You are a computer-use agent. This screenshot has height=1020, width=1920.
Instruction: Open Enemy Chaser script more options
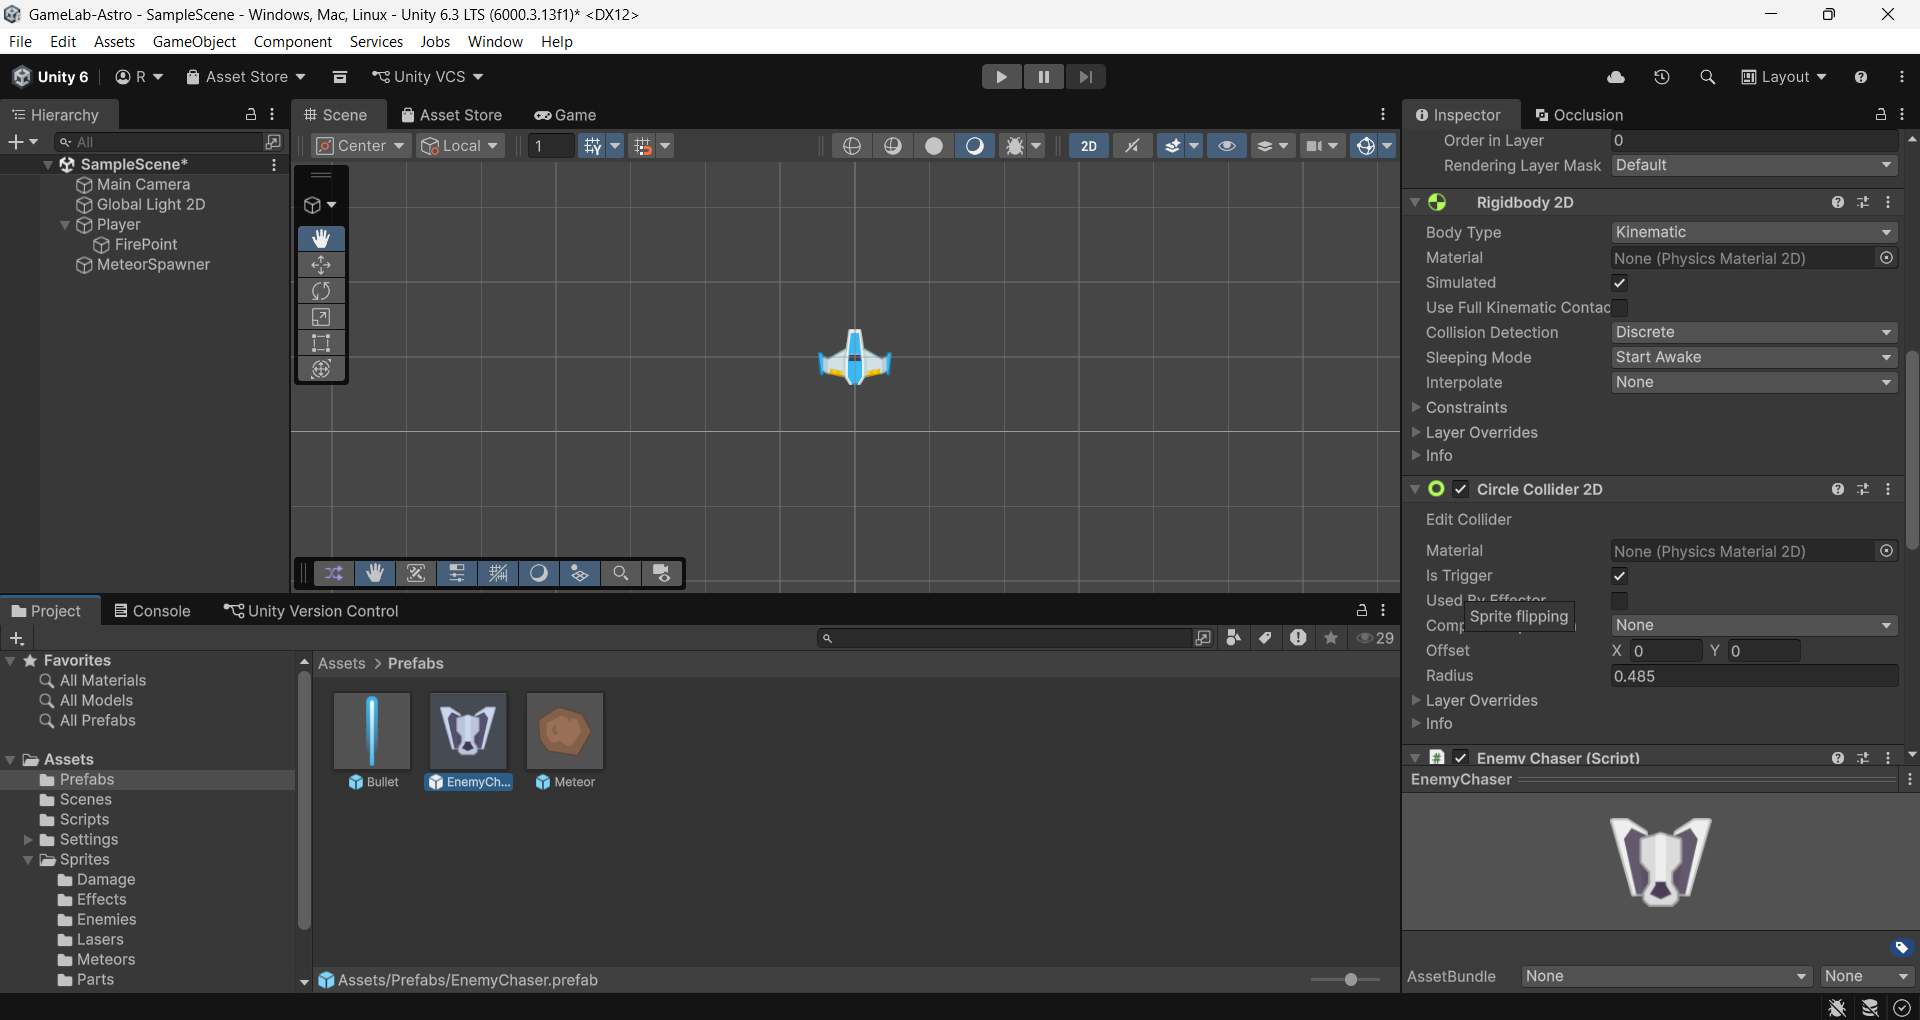pos(1888,758)
